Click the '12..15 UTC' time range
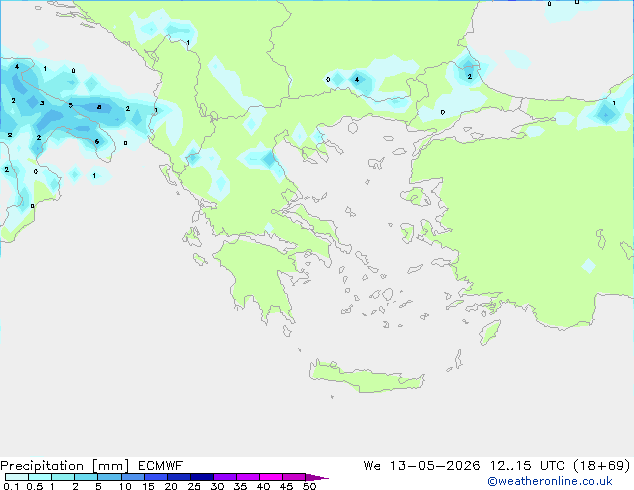Viewport: 634px width, 490px height. [x=527, y=466]
